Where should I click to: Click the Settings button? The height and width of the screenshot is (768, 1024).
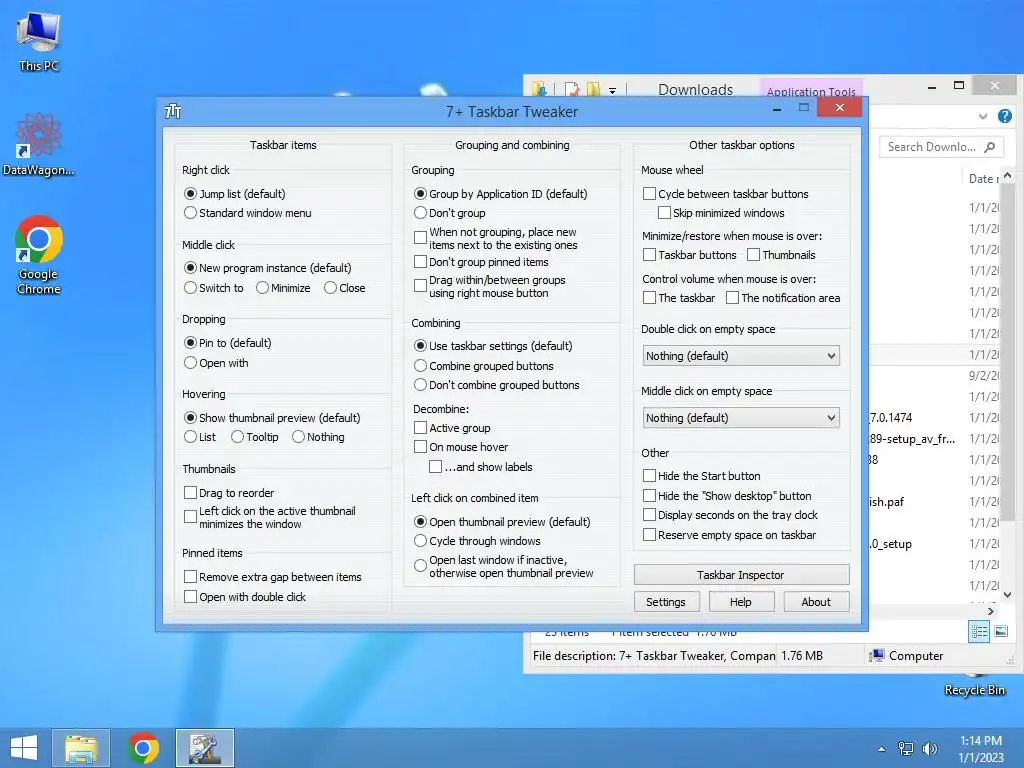666,601
